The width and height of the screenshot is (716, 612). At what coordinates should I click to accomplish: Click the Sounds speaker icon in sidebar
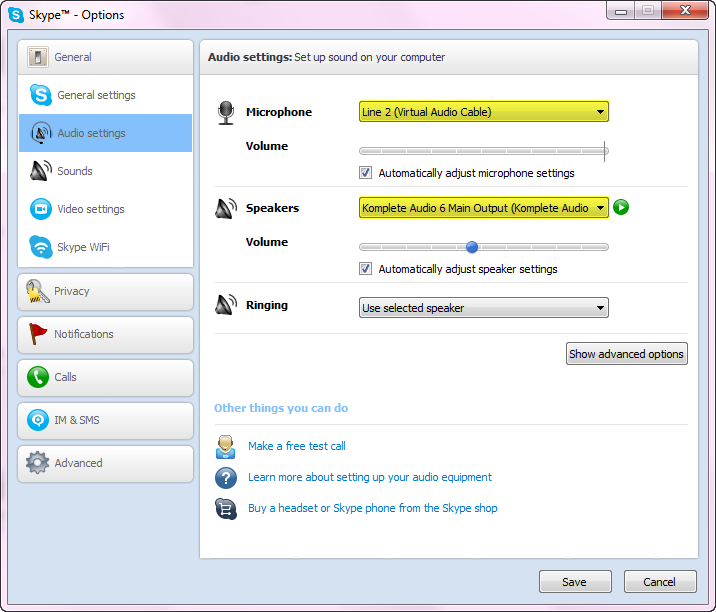(x=41, y=171)
